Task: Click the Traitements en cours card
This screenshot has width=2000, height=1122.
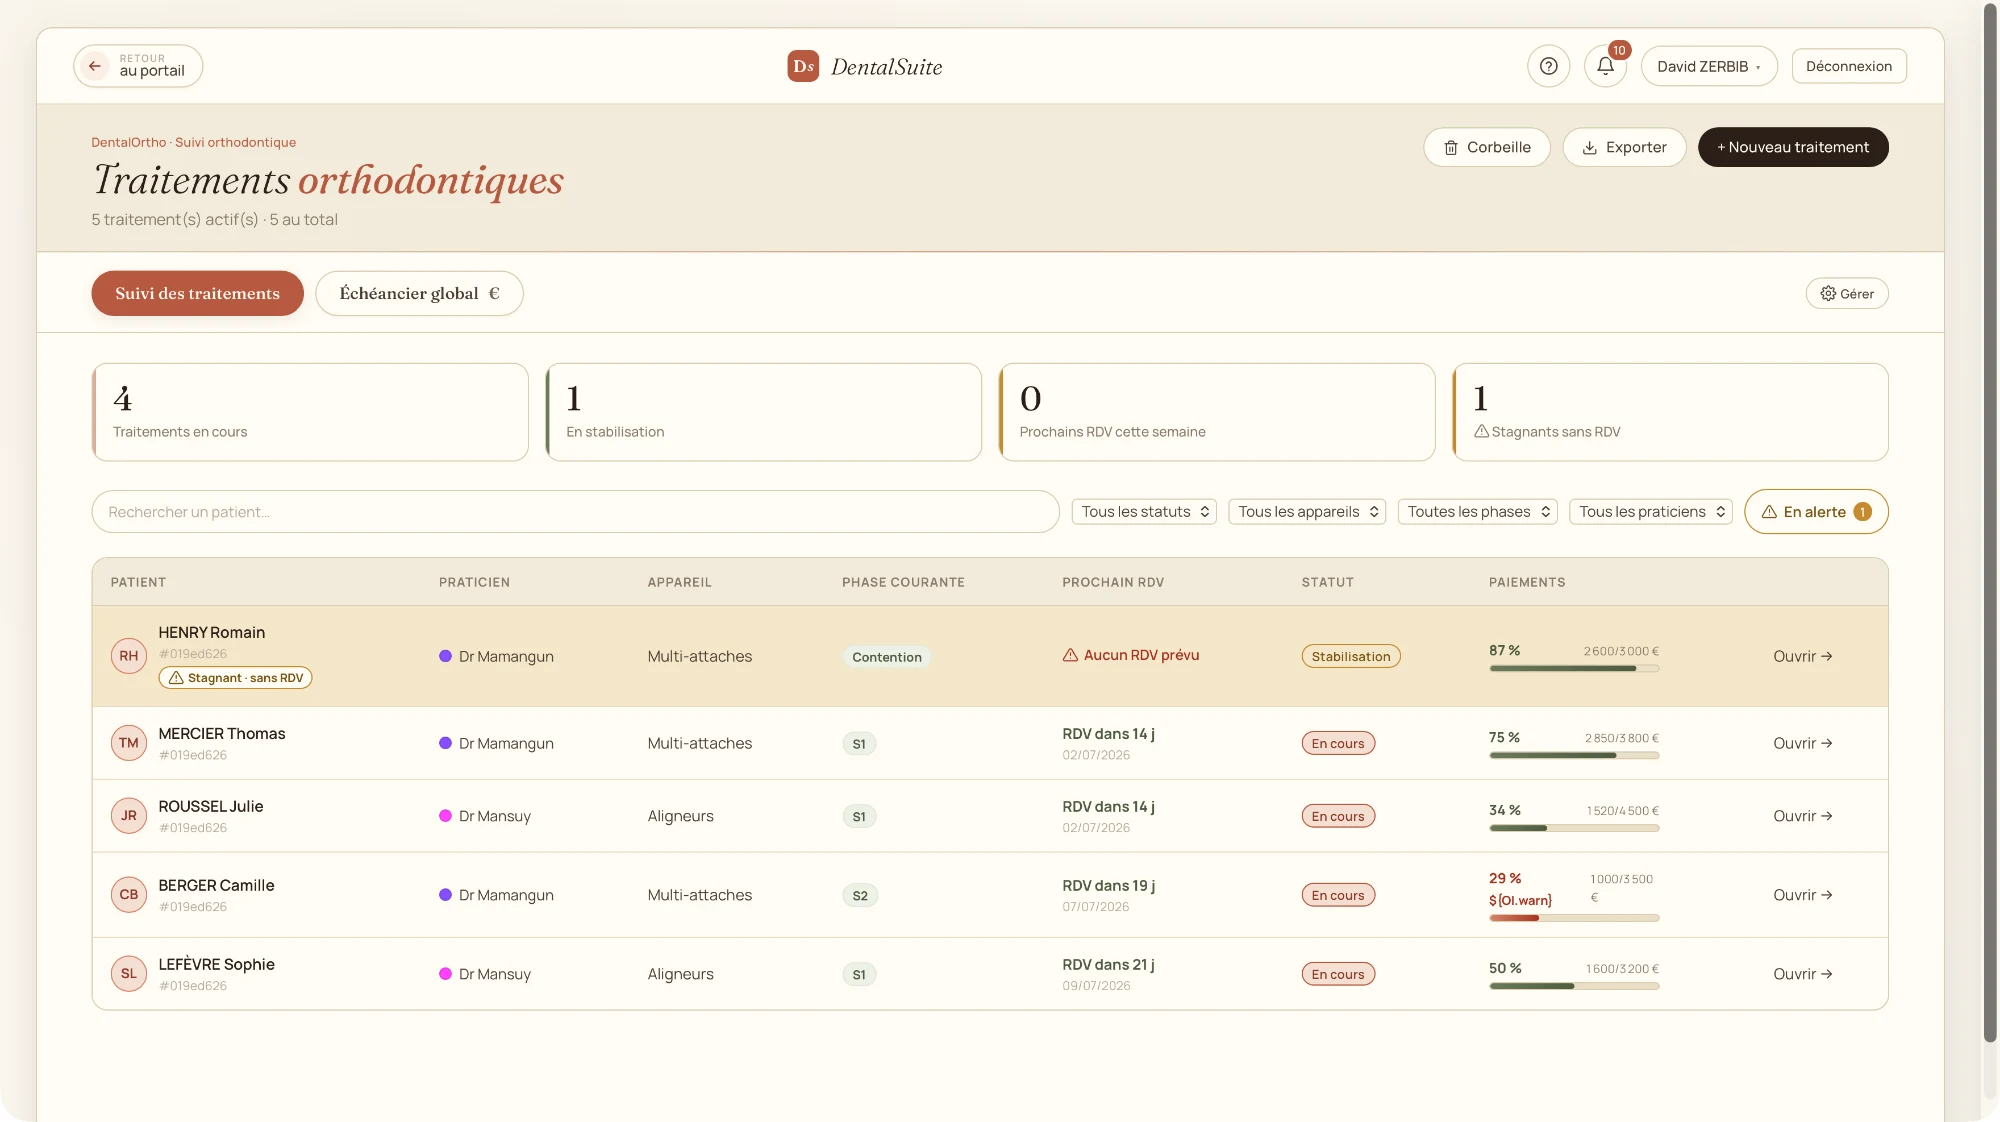Action: pos(310,412)
